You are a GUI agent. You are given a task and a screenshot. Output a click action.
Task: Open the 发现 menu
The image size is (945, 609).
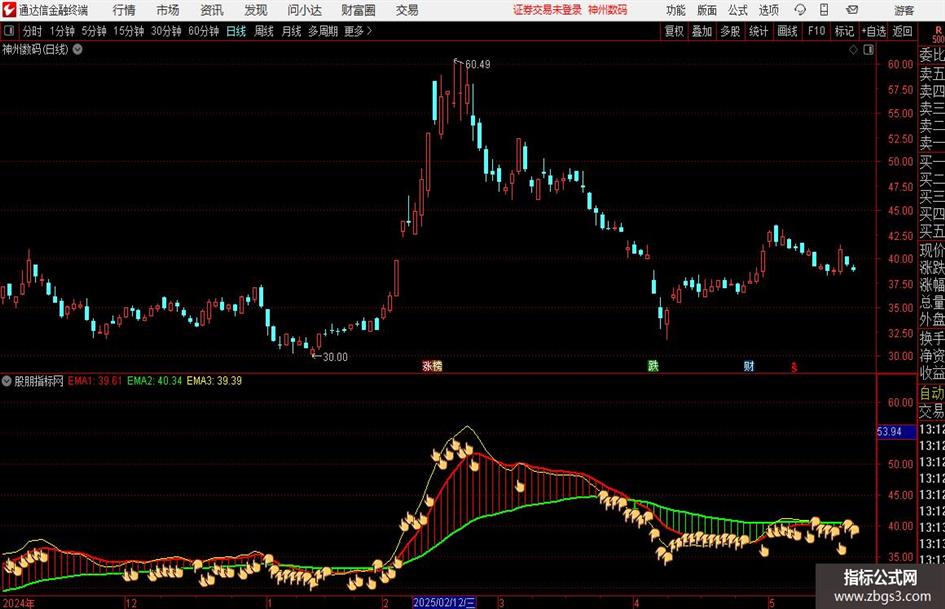tap(256, 10)
